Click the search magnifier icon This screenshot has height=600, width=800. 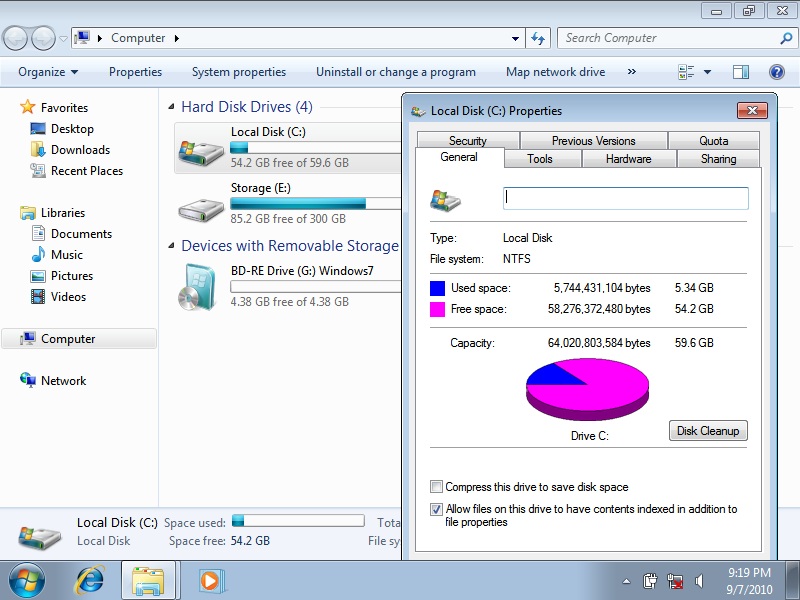(786, 38)
